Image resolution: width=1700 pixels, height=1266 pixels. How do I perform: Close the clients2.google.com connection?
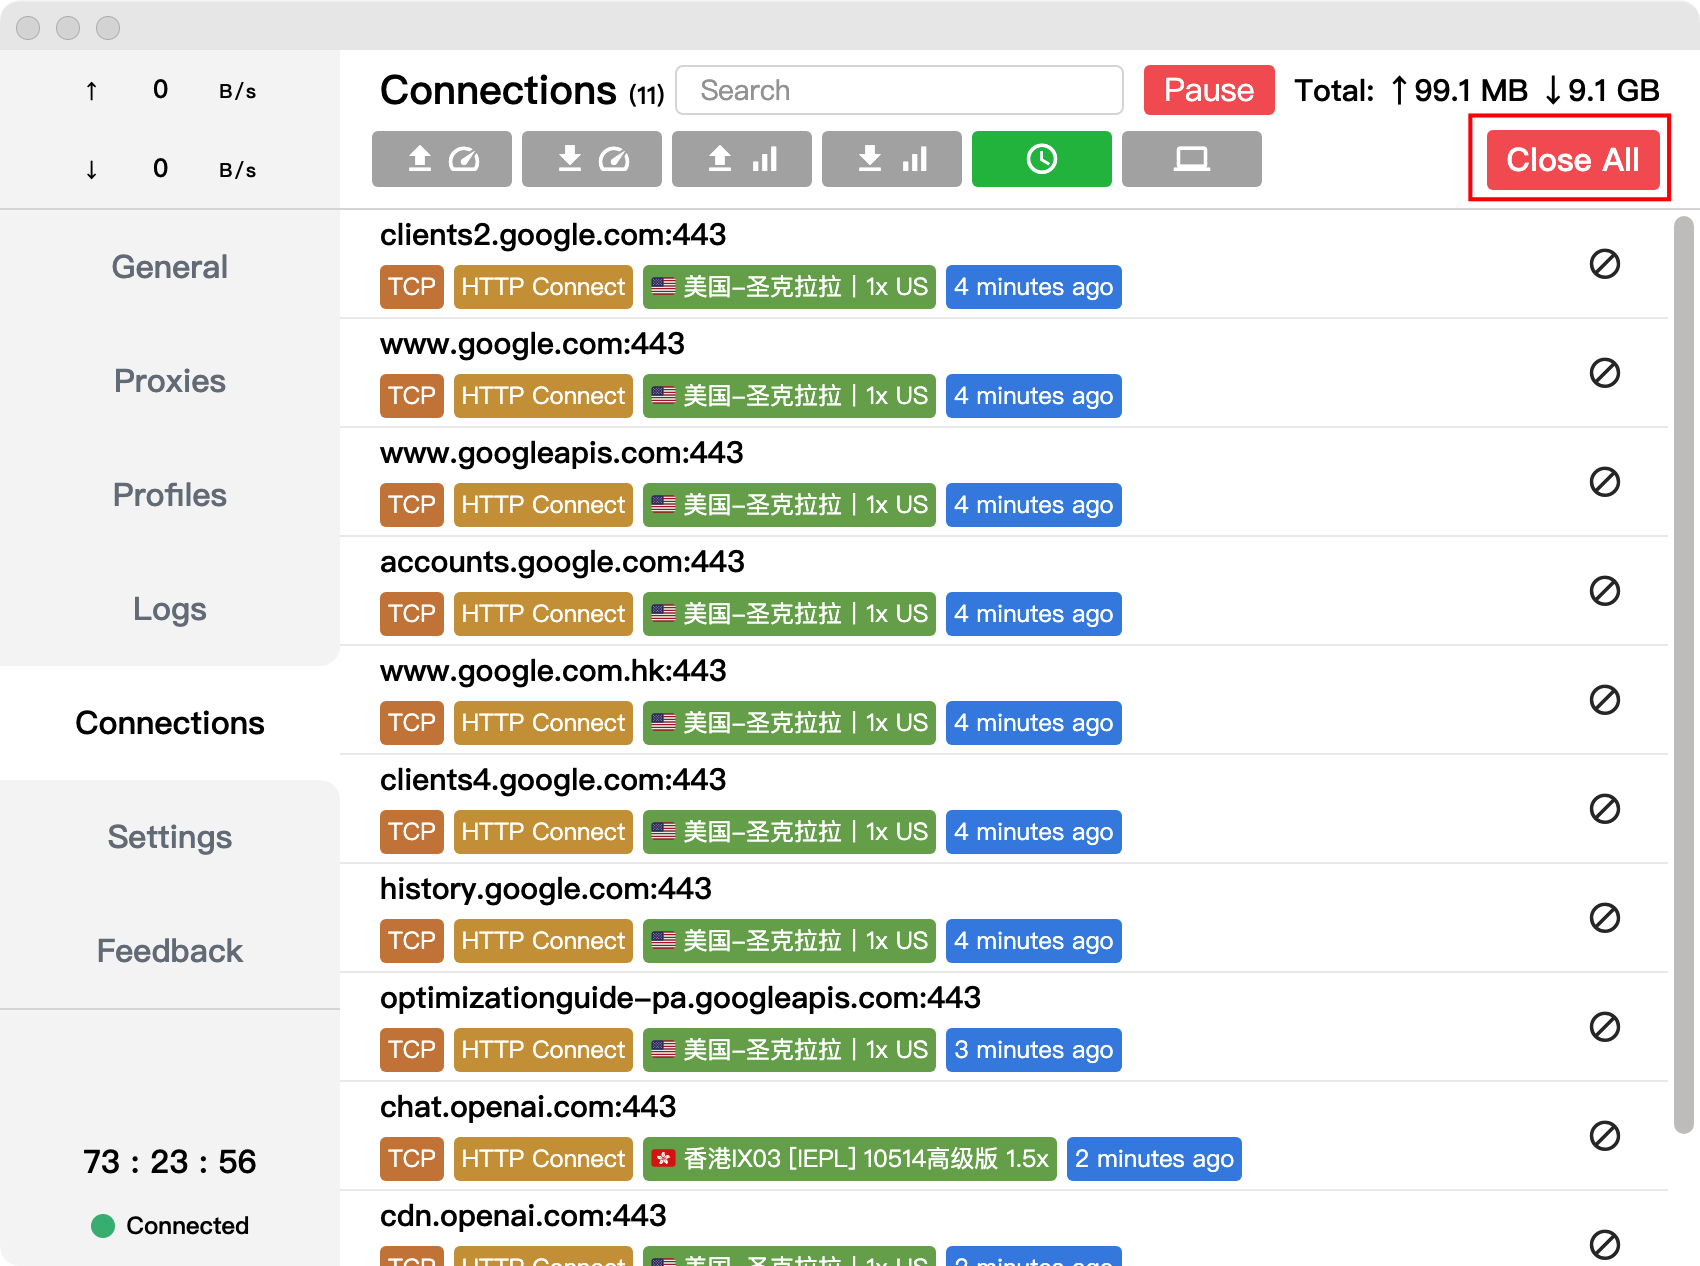[1604, 264]
